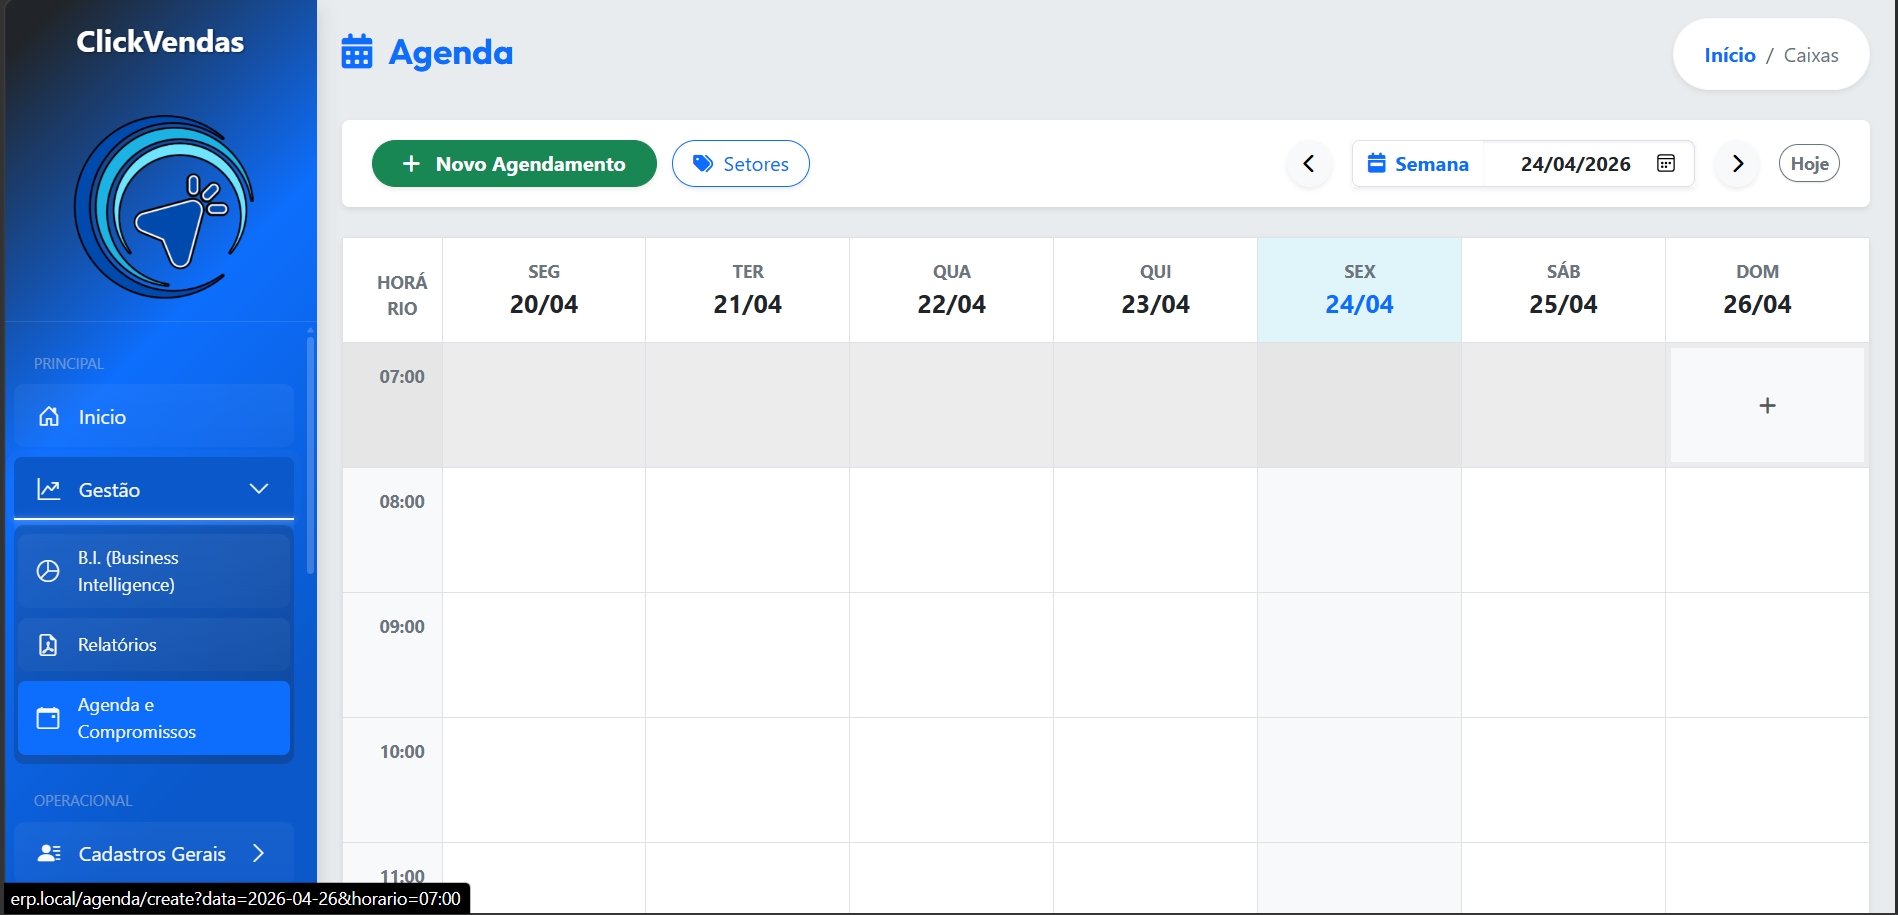Click the SEG 20/04 column header
The width and height of the screenshot is (1898, 915).
[544, 290]
